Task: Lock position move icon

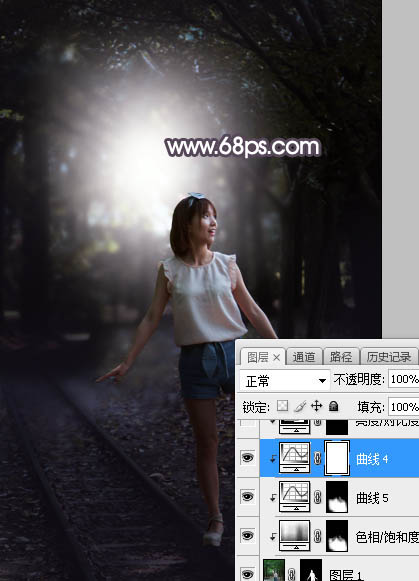Action: (316, 406)
